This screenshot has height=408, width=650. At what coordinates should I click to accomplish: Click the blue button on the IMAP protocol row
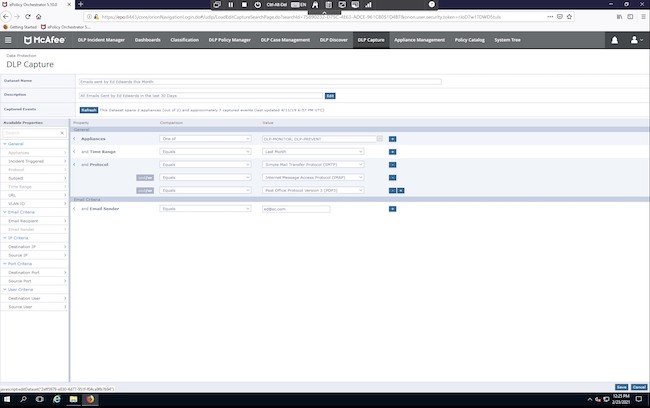click(x=393, y=177)
